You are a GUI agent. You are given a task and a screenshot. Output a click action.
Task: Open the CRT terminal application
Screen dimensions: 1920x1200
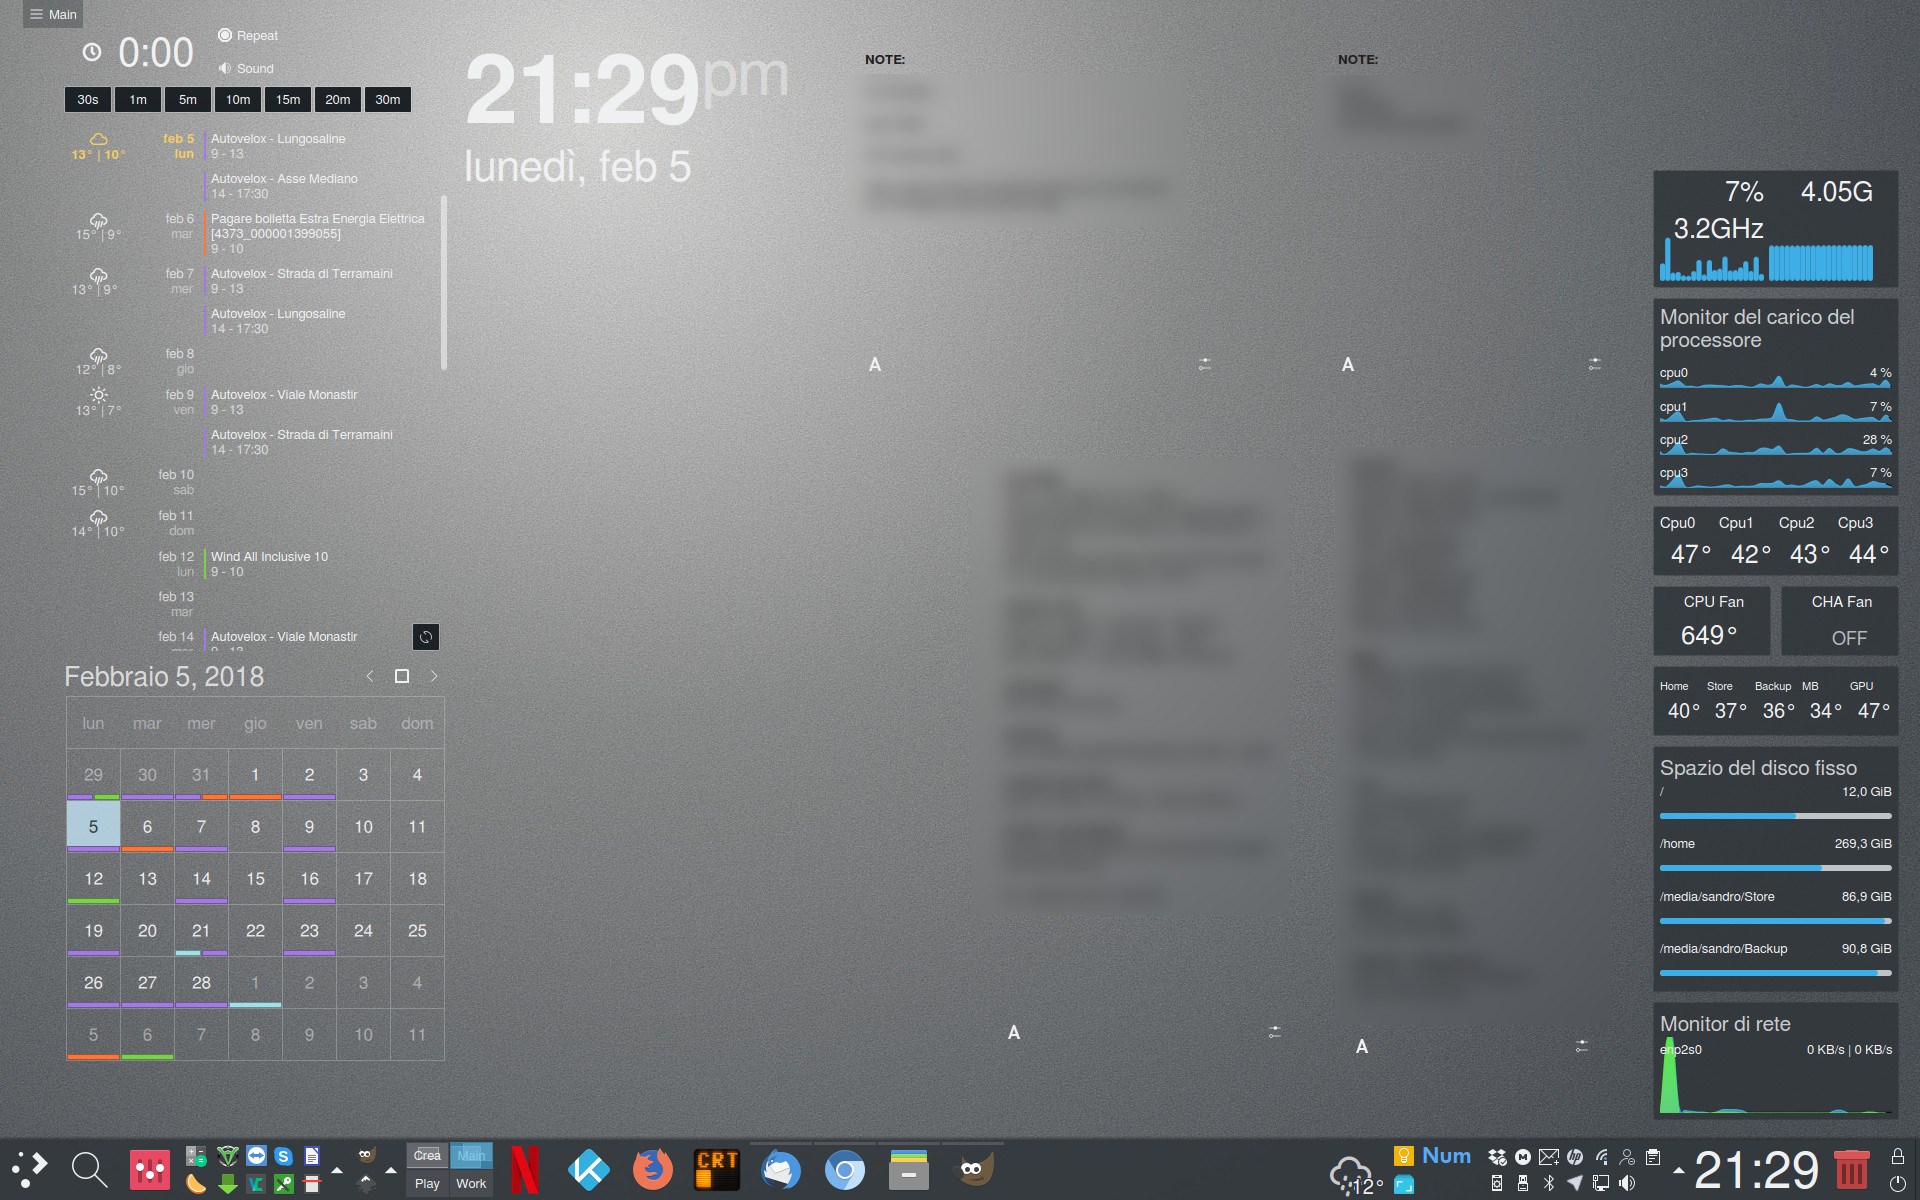point(717,1169)
